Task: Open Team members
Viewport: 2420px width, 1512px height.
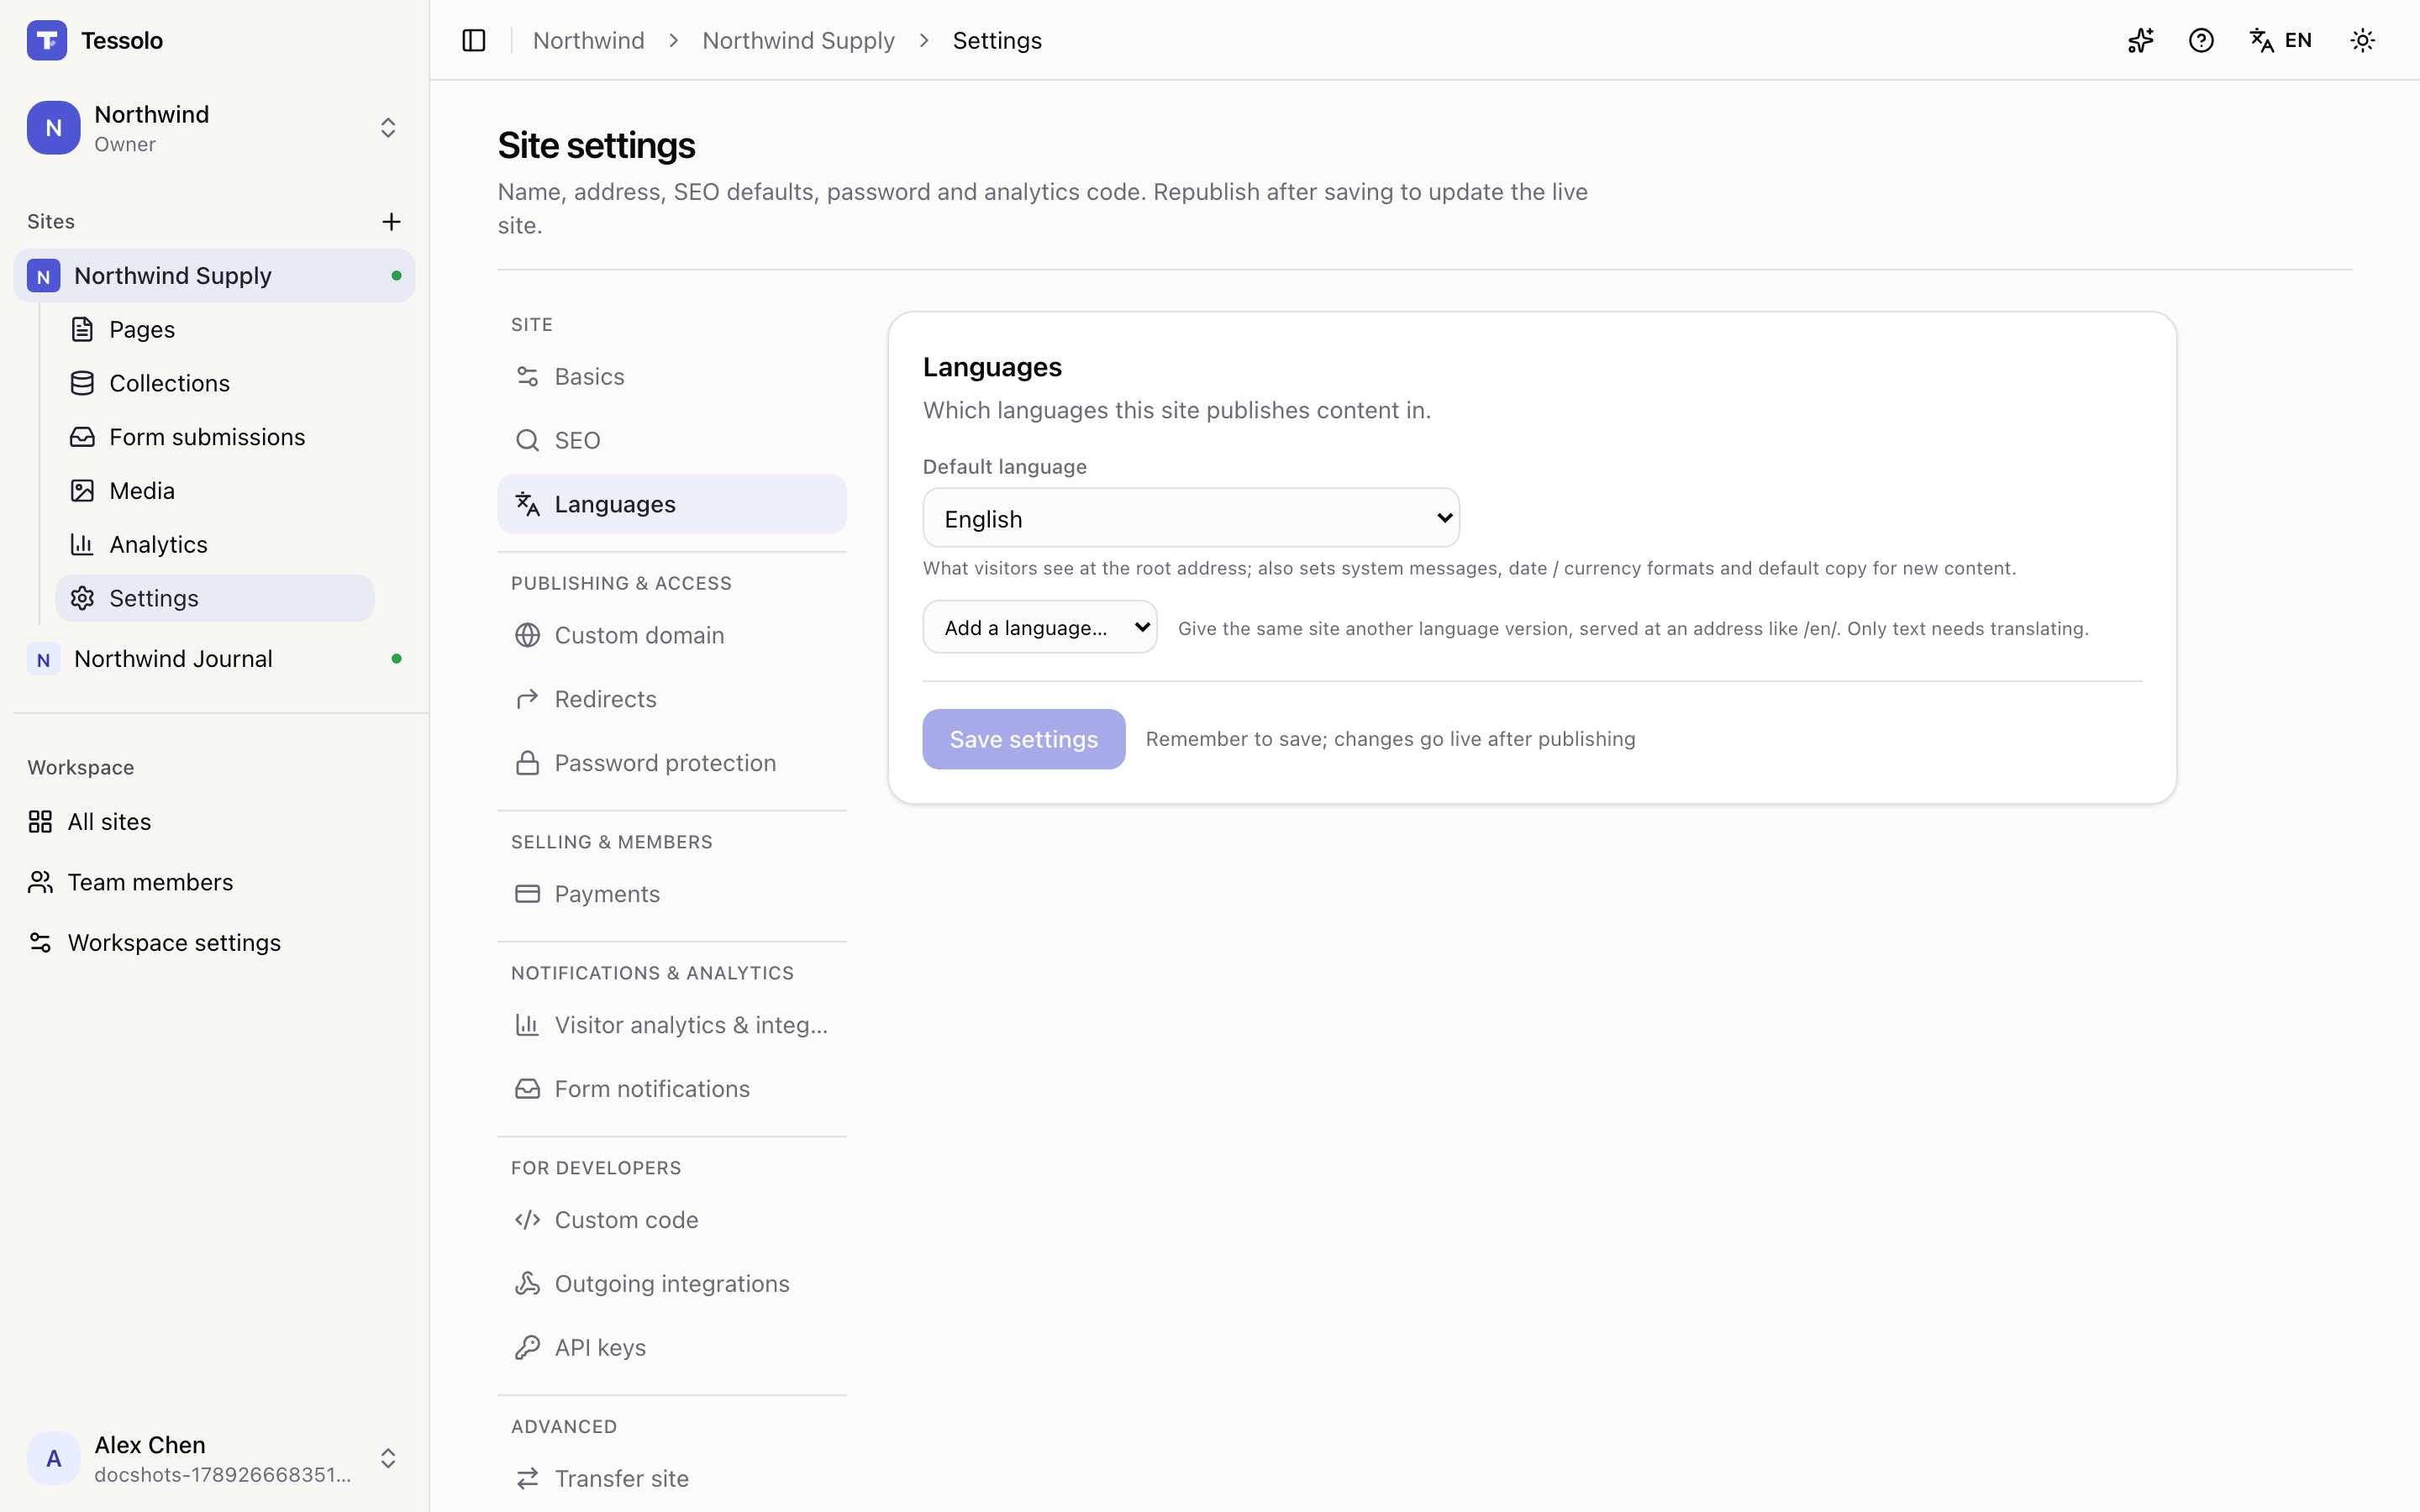Action: coord(214,882)
